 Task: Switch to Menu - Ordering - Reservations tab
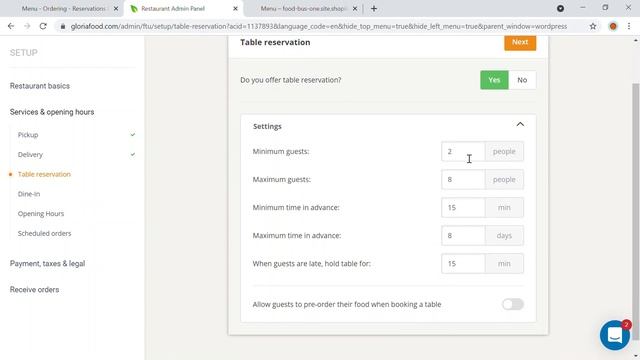[63, 8]
